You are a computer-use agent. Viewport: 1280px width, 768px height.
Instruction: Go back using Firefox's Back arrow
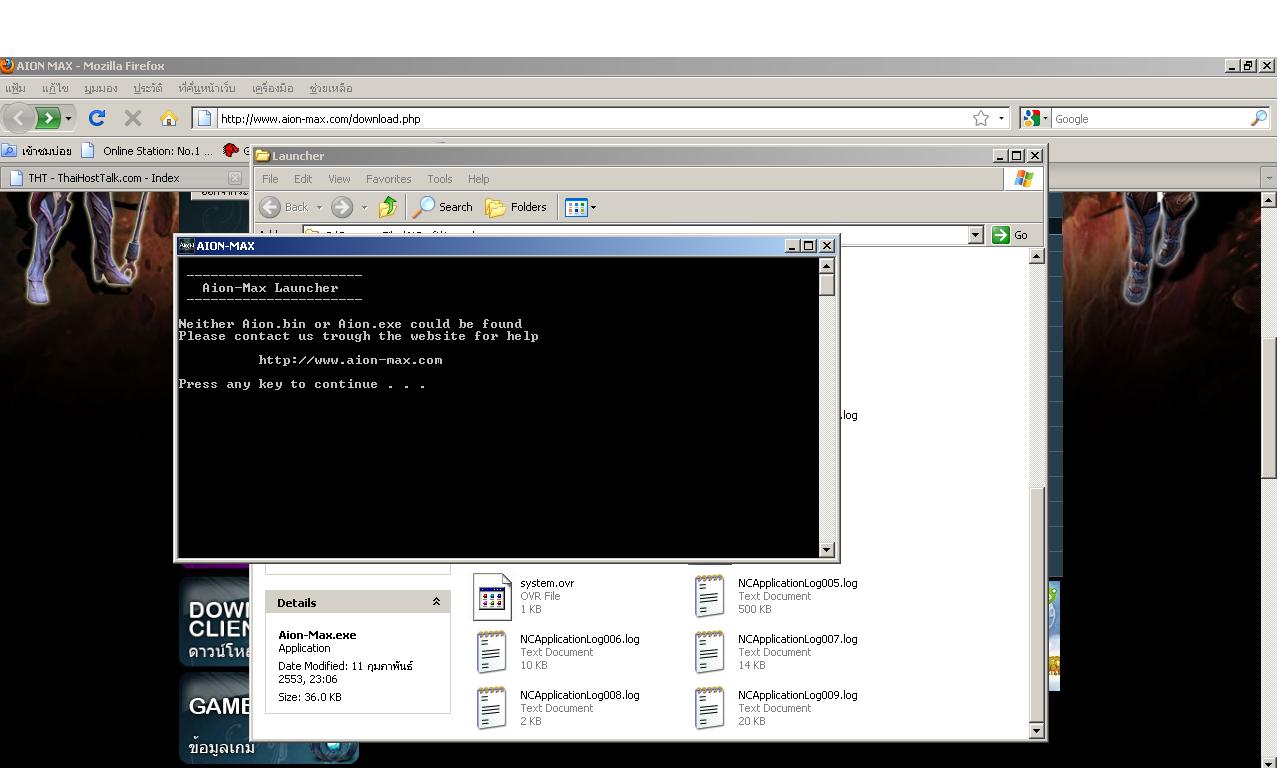[x=18, y=118]
